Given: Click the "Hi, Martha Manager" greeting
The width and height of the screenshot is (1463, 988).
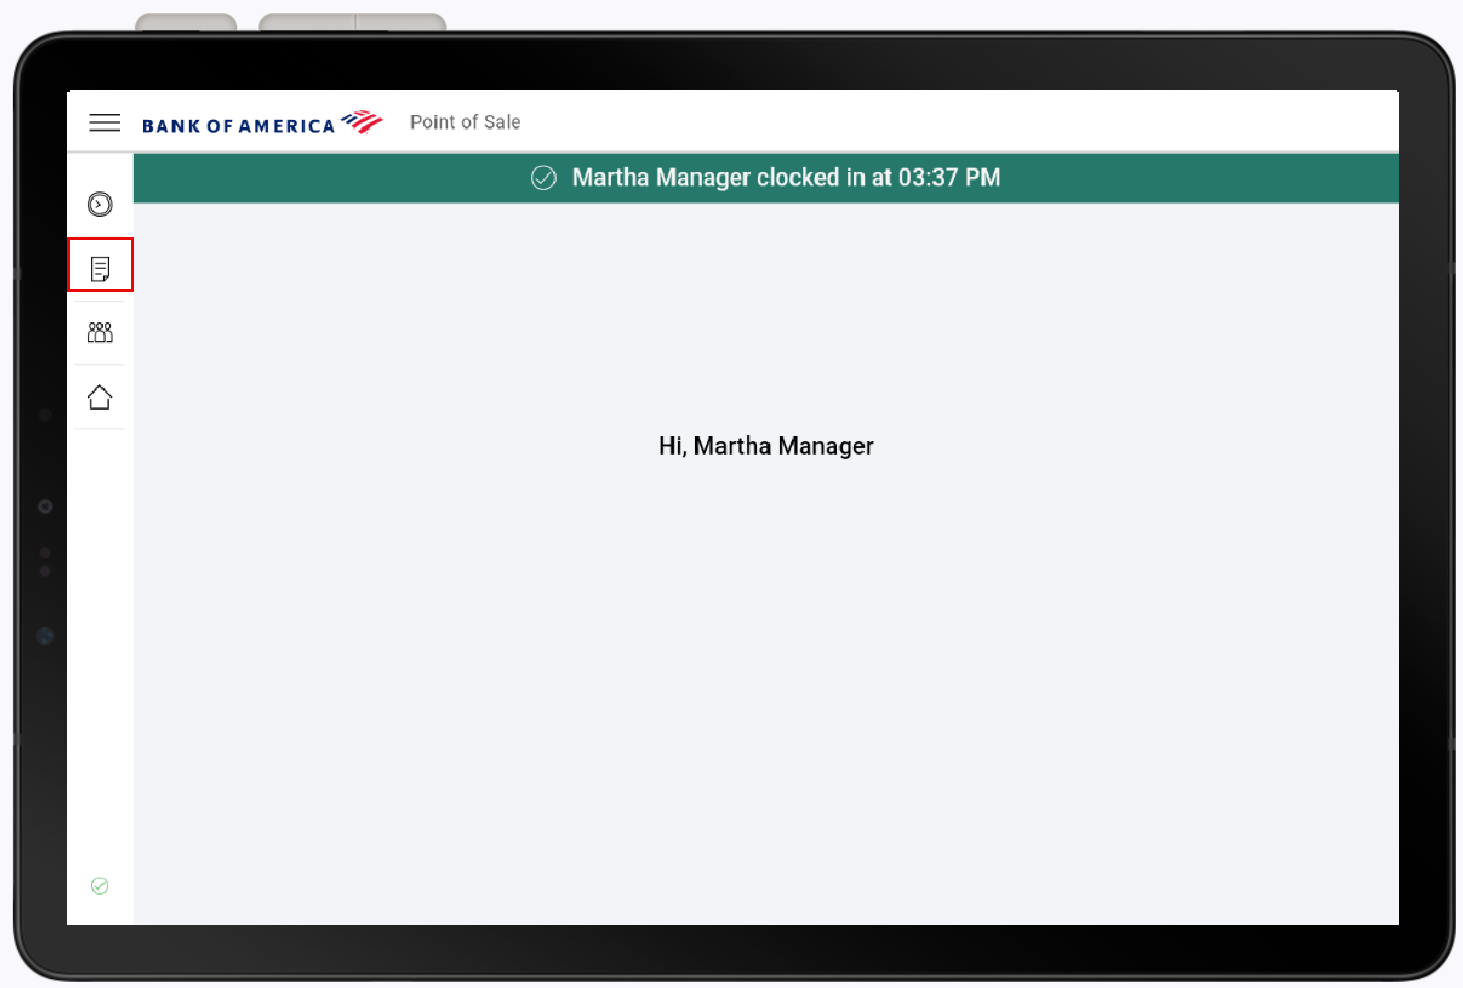Looking at the screenshot, I should point(766,446).
